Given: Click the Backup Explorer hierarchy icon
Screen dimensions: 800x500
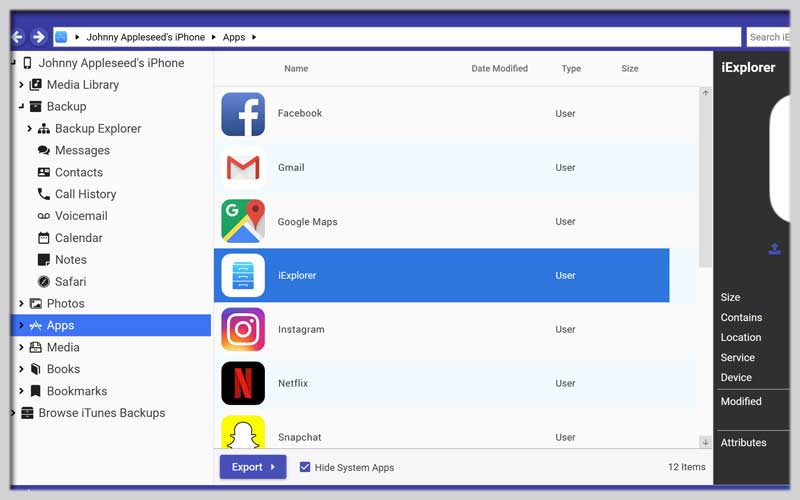Looking at the screenshot, I should point(44,129).
